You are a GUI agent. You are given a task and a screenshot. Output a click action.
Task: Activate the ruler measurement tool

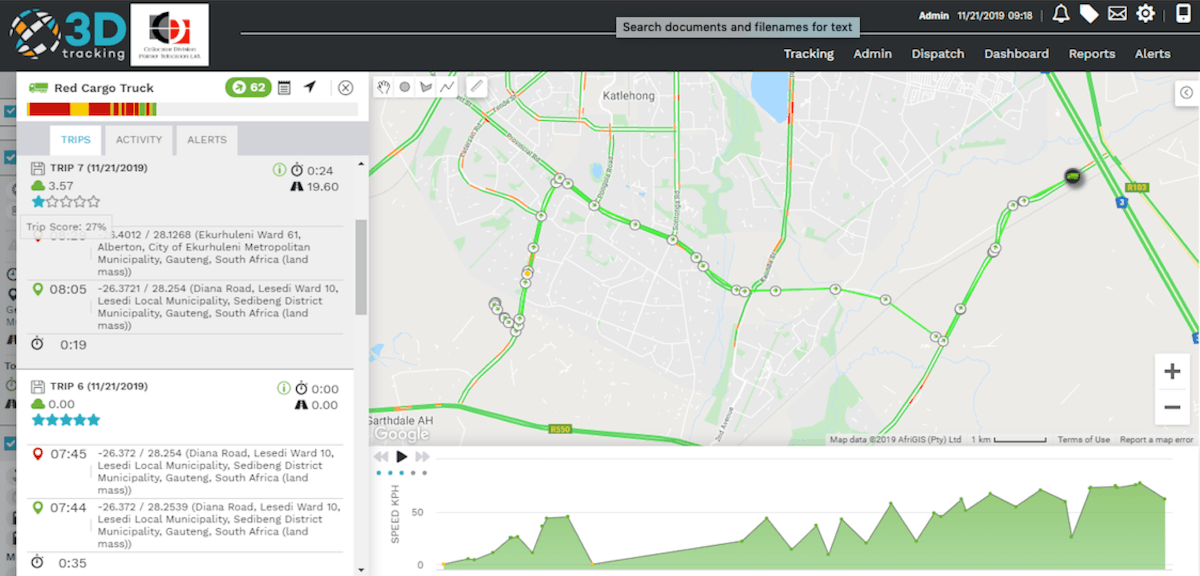476,88
